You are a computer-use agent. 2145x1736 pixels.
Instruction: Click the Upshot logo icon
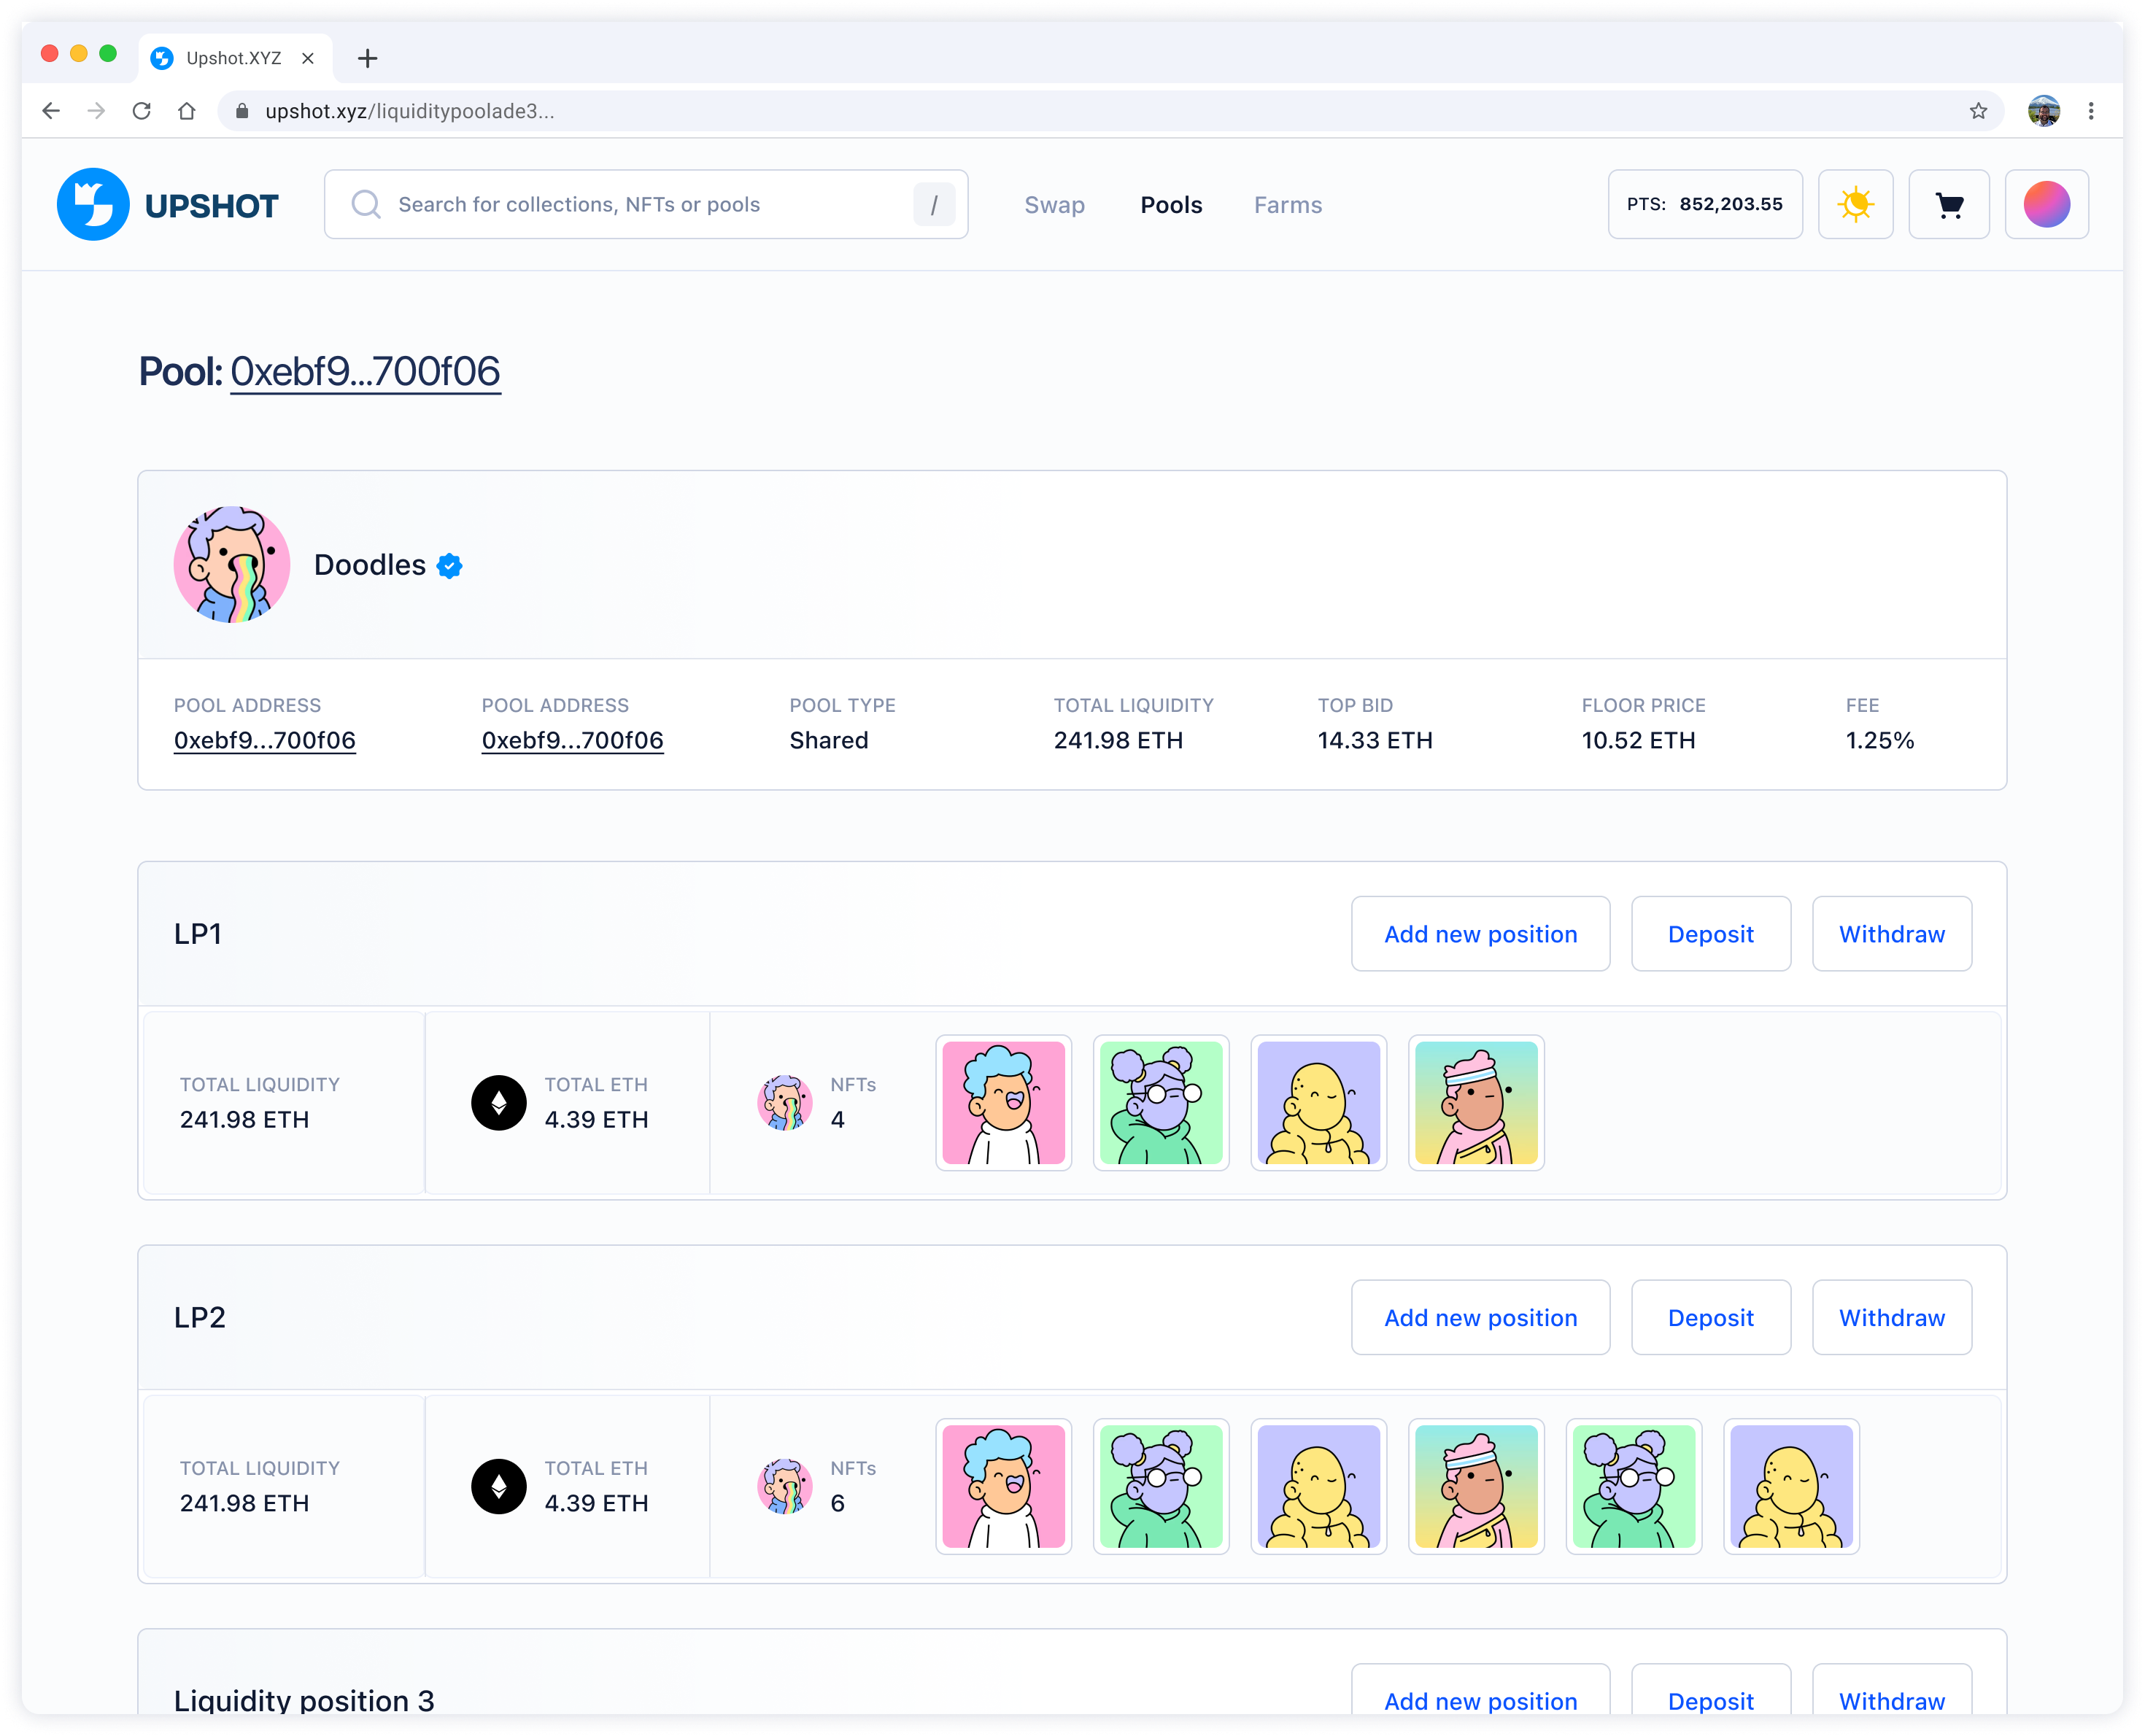[93, 204]
